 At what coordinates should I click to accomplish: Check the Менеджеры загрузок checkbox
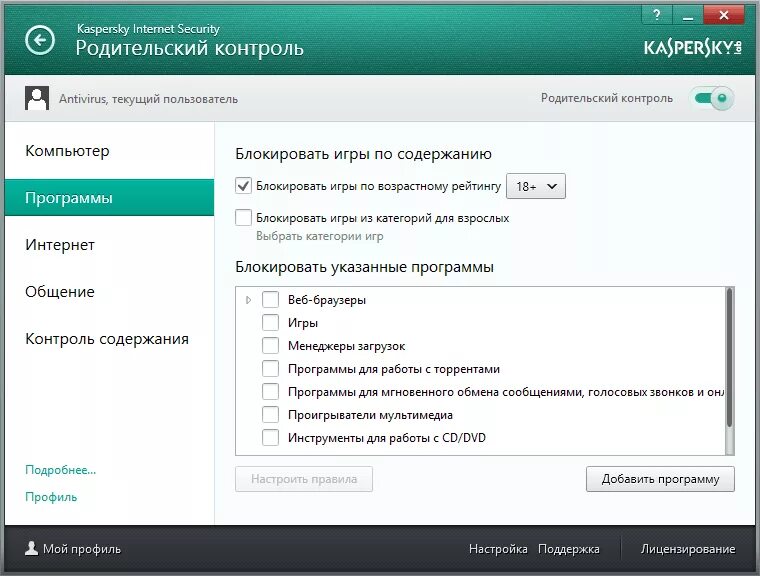tap(270, 346)
